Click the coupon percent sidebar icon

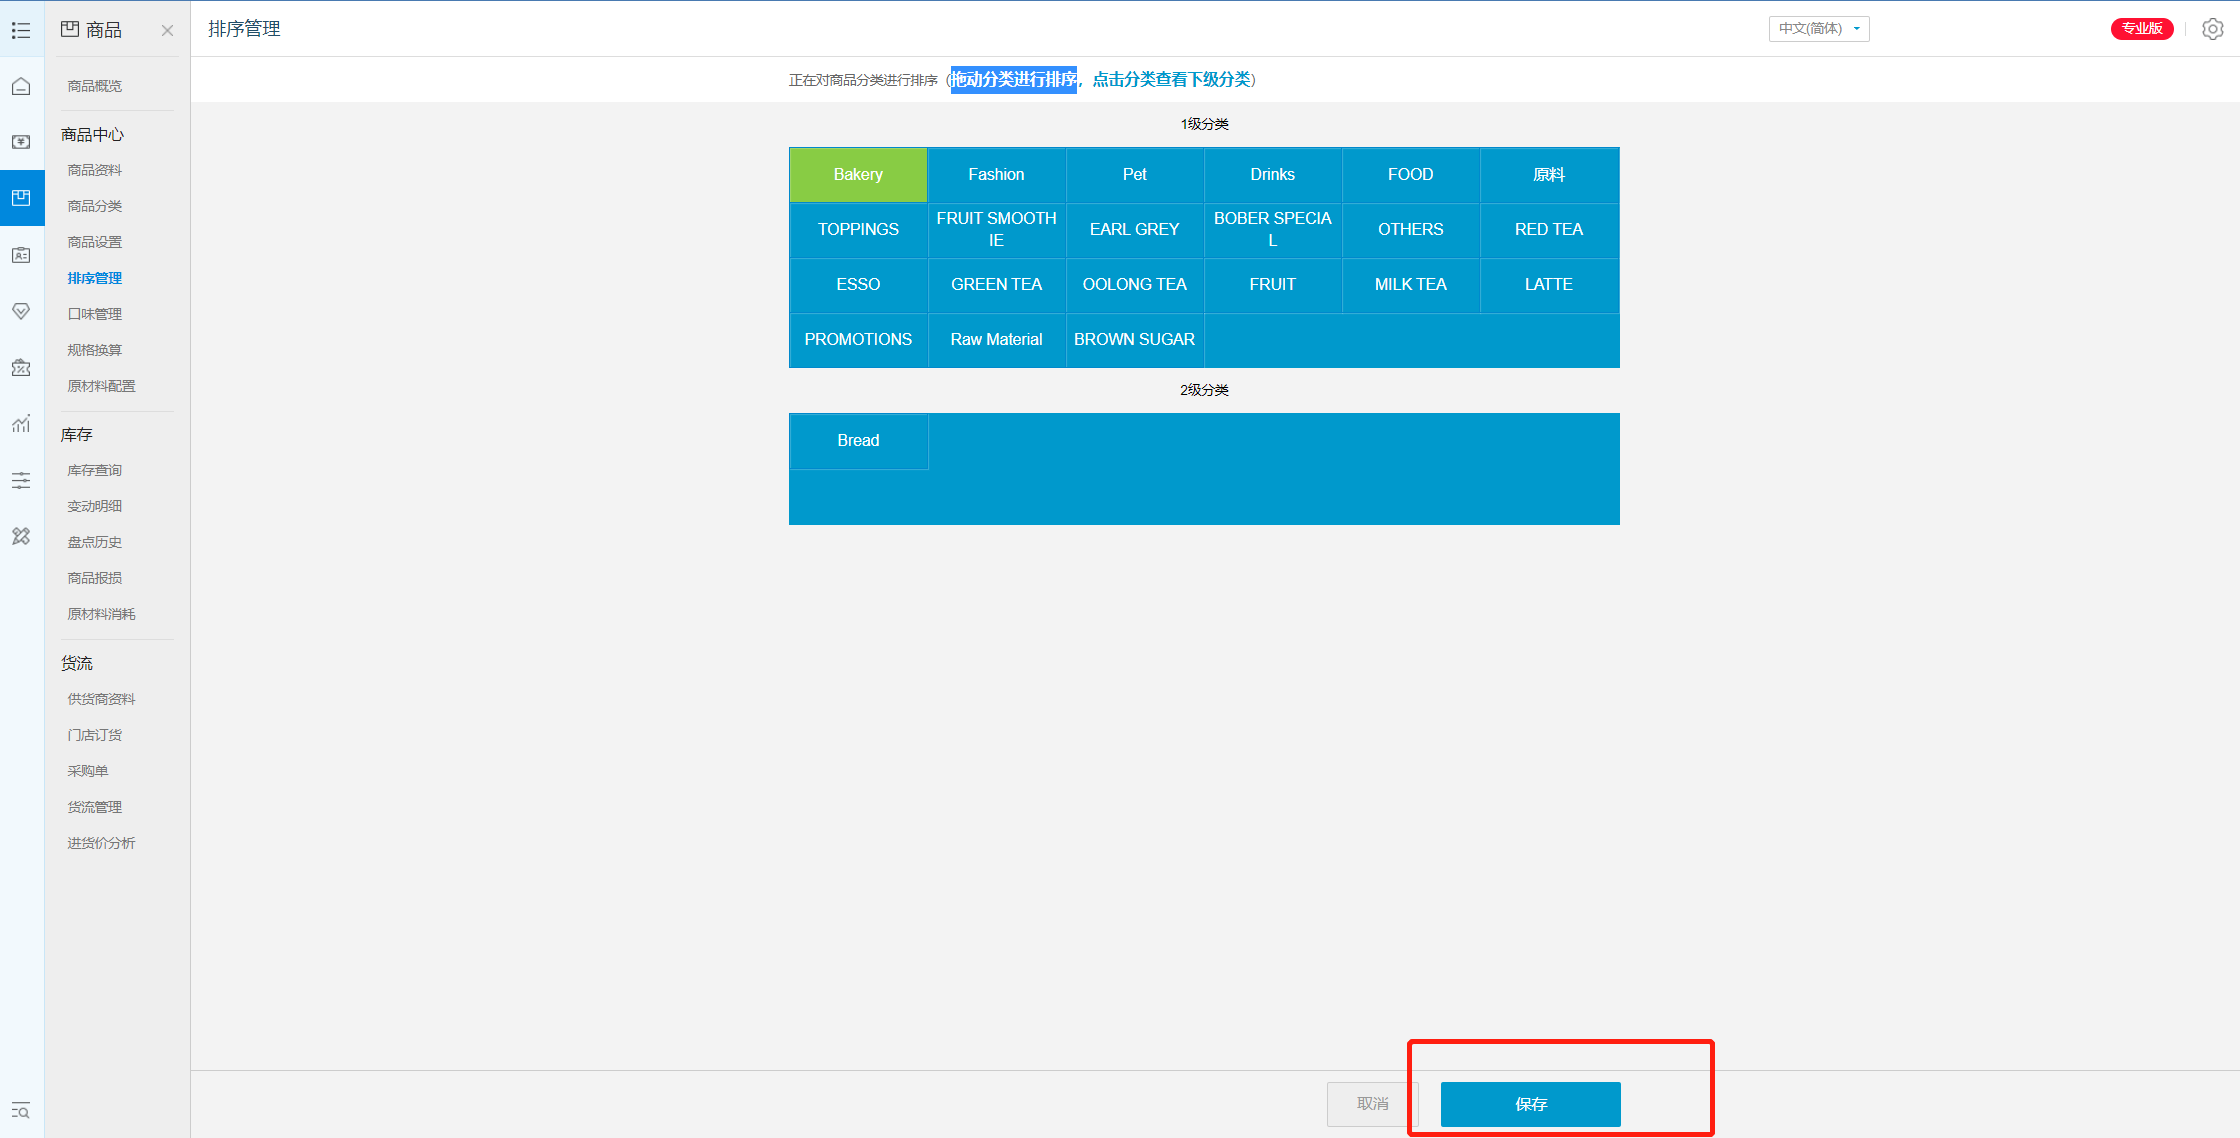21,367
